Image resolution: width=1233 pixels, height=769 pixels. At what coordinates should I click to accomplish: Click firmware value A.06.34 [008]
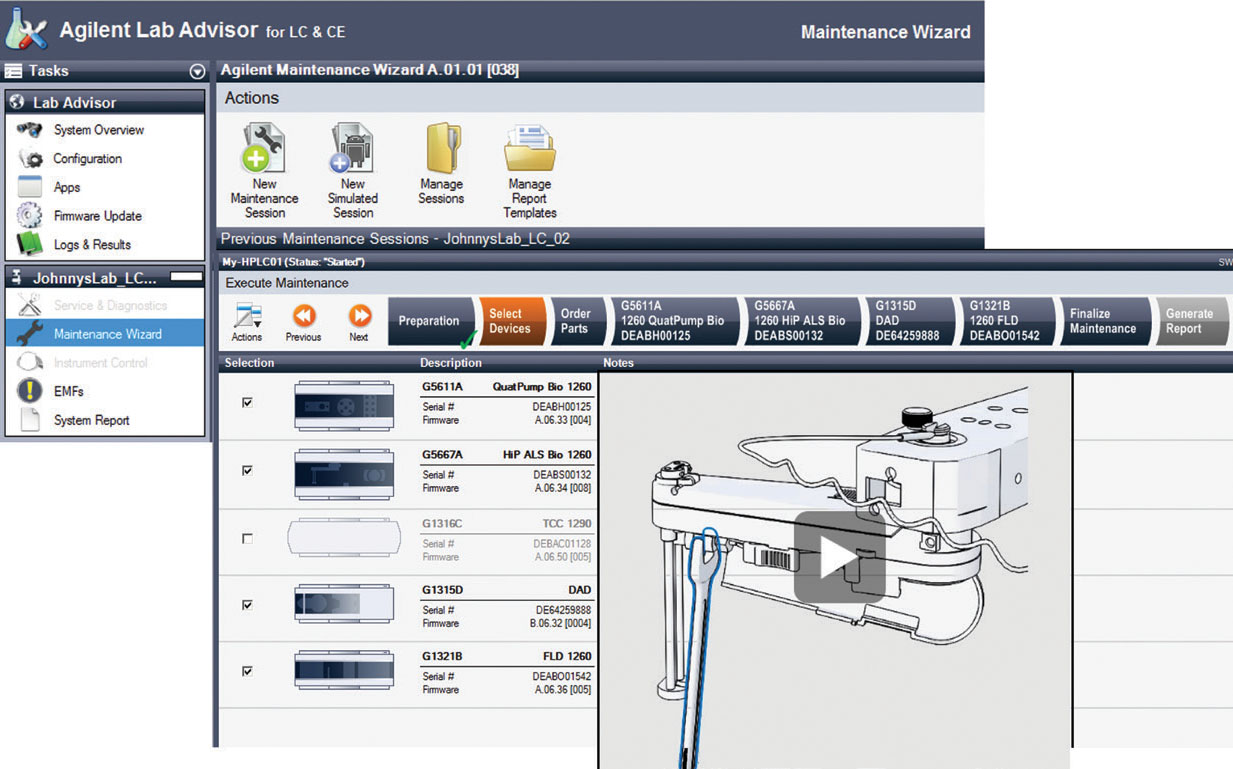563,488
